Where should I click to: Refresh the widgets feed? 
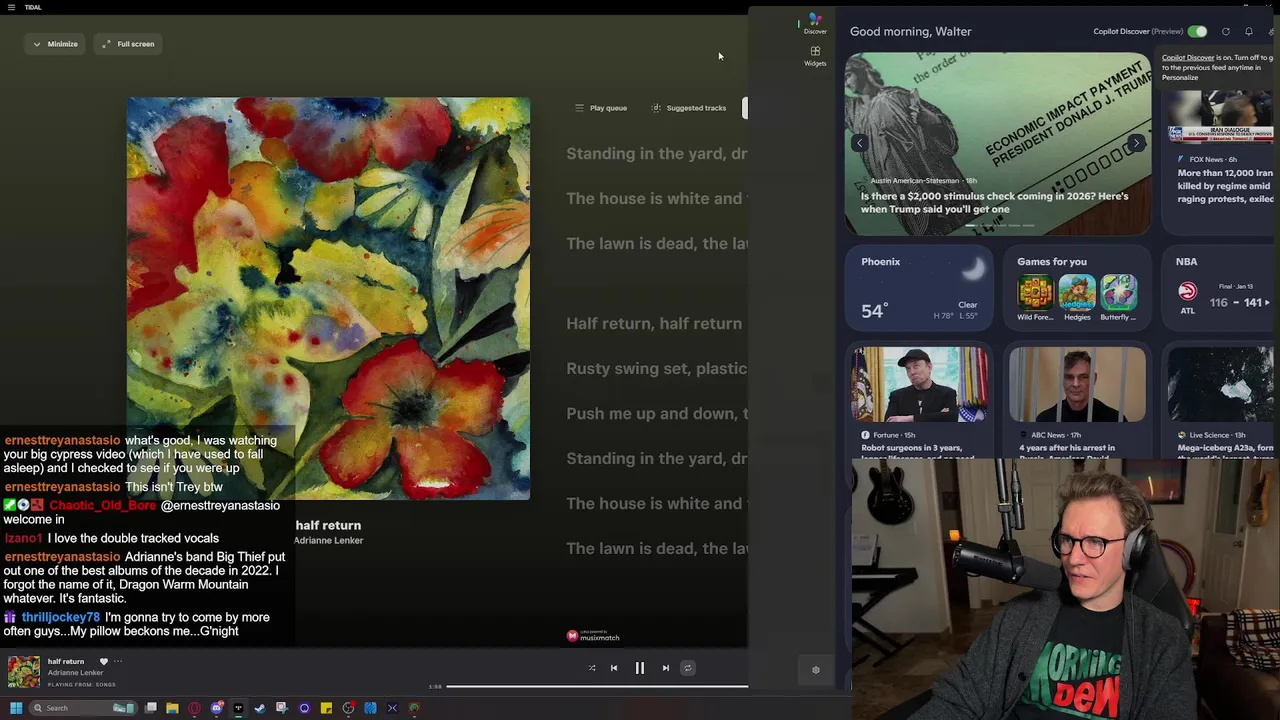click(x=1226, y=32)
